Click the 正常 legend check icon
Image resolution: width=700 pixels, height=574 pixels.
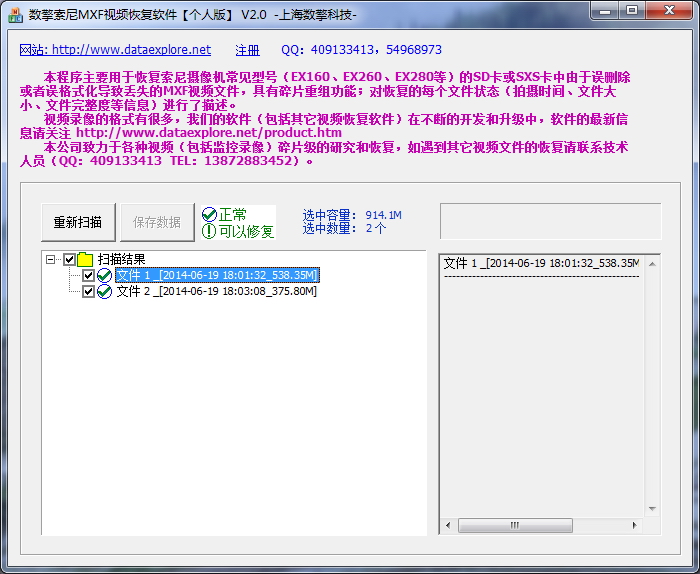[x=209, y=215]
